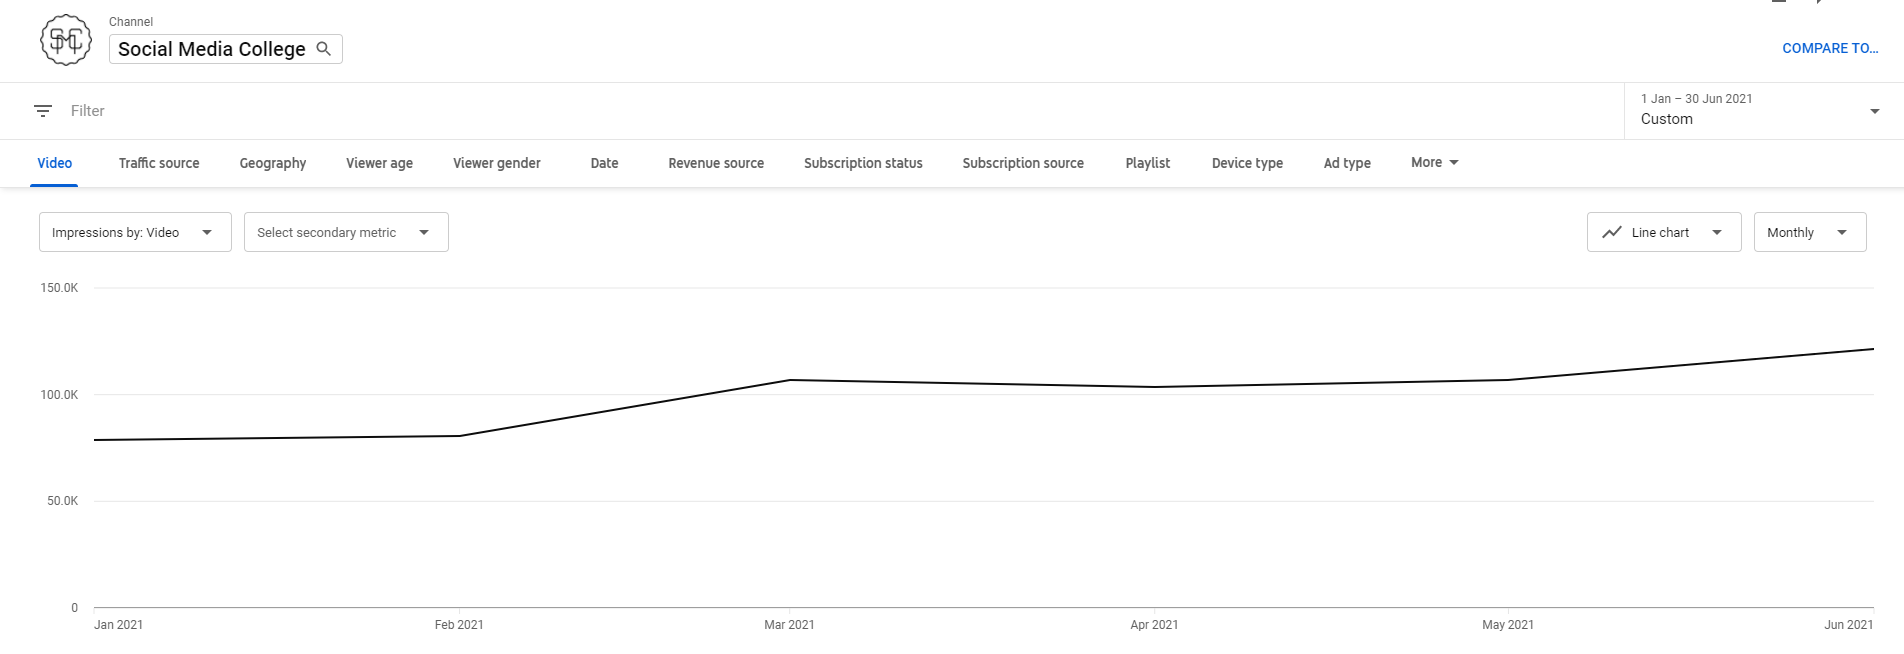Click the COMPARE TO… link
Viewport: 1904px width, 654px height.
(1830, 47)
